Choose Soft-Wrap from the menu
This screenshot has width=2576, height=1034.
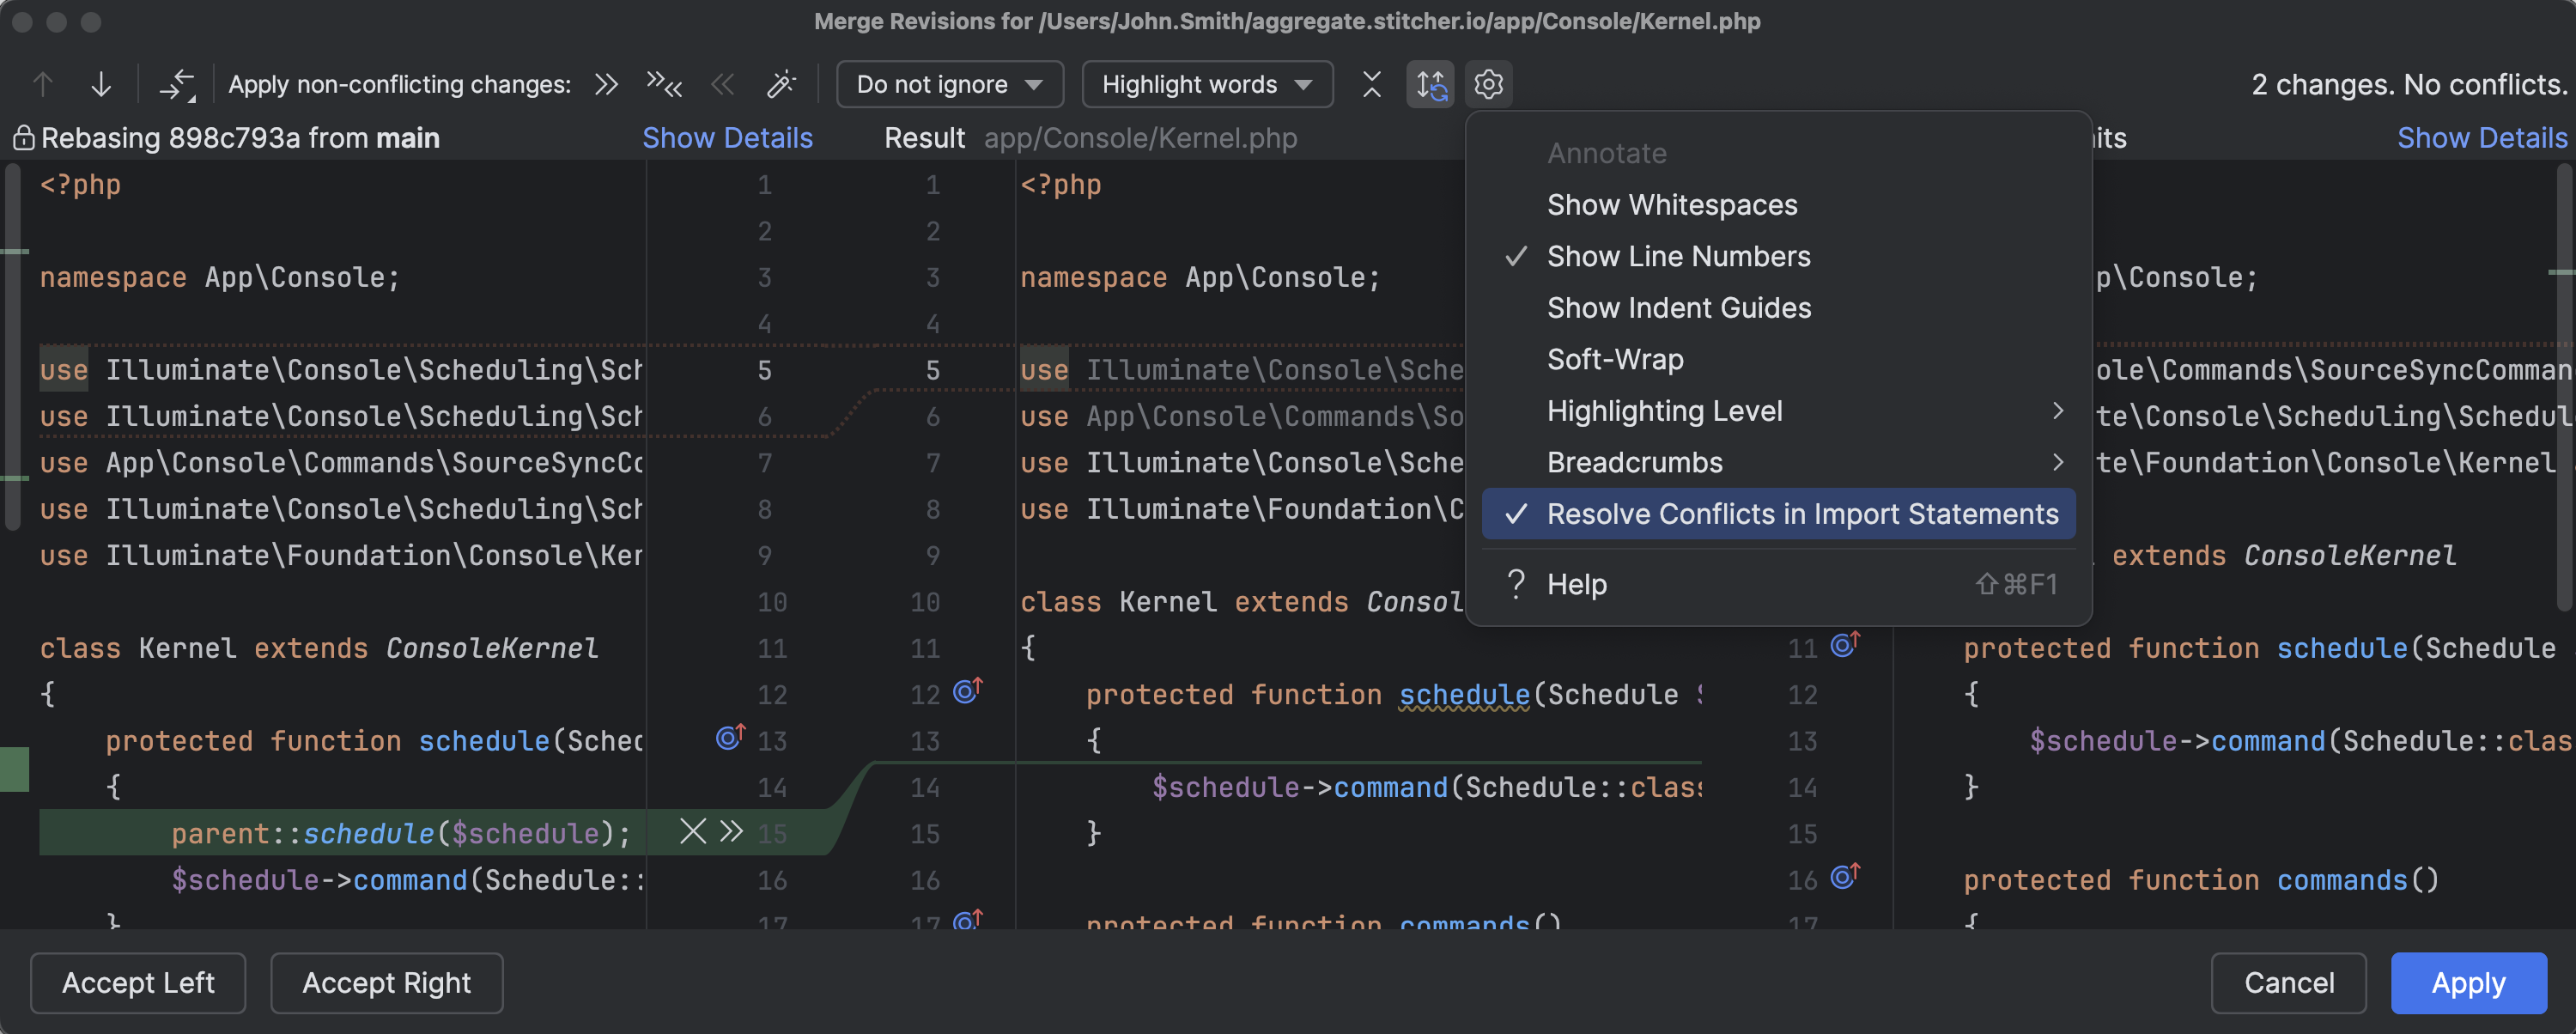[x=1614, y=359]
